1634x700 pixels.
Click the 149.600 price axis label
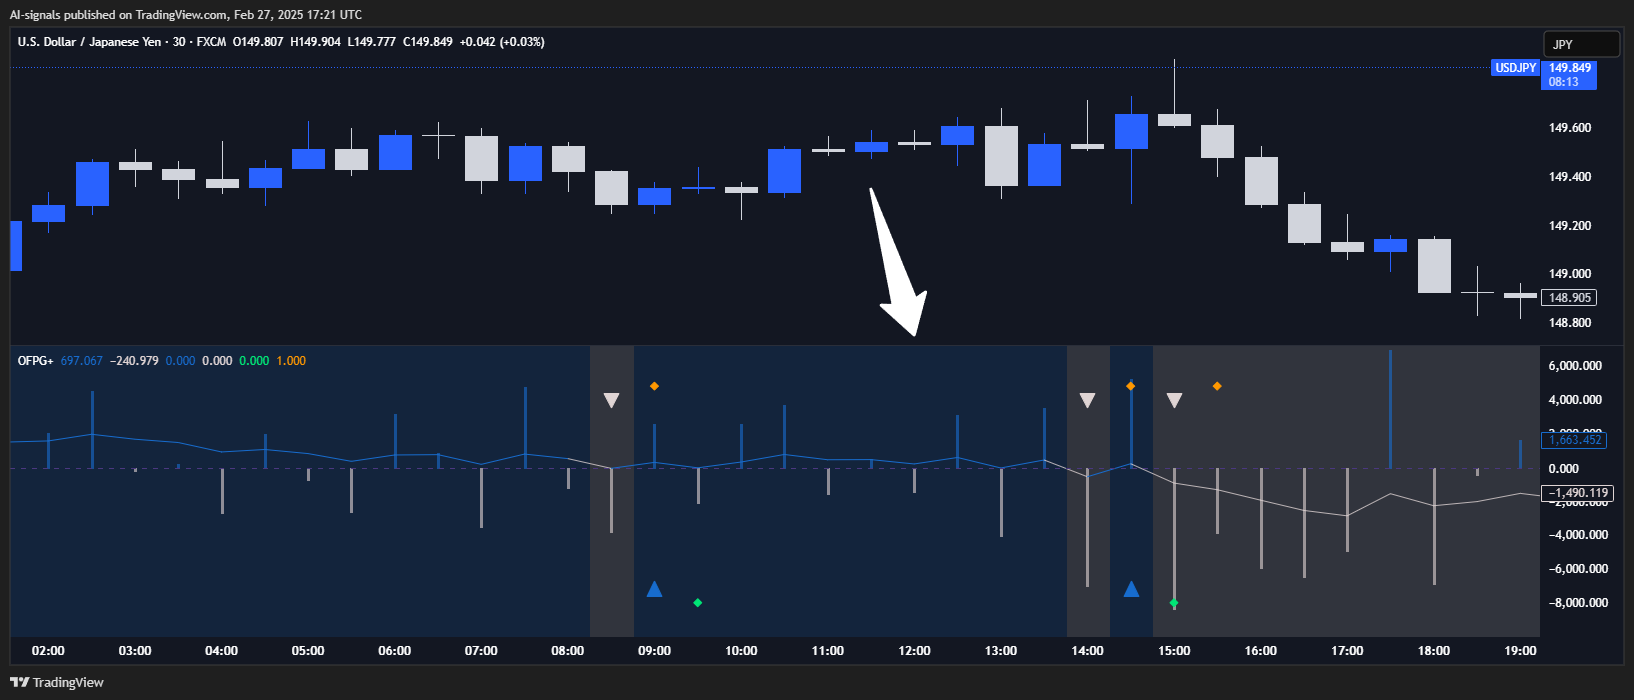1570,128
